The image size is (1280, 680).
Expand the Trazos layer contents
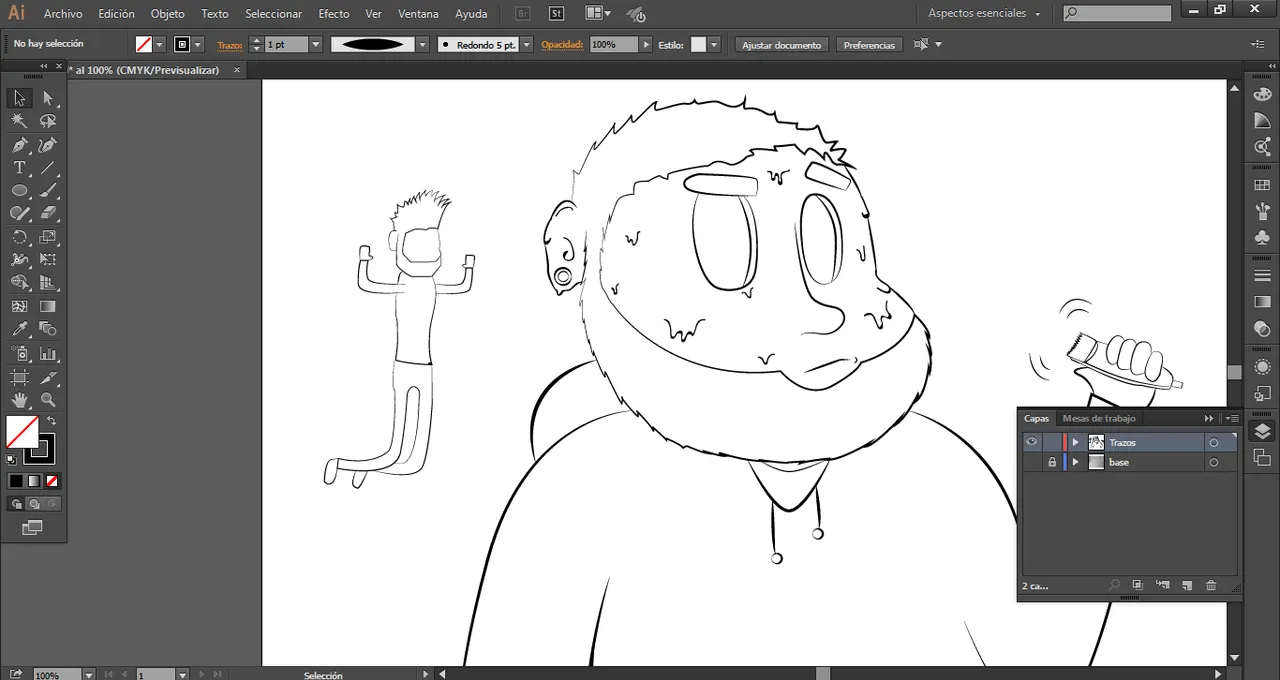click(1076, 442)
